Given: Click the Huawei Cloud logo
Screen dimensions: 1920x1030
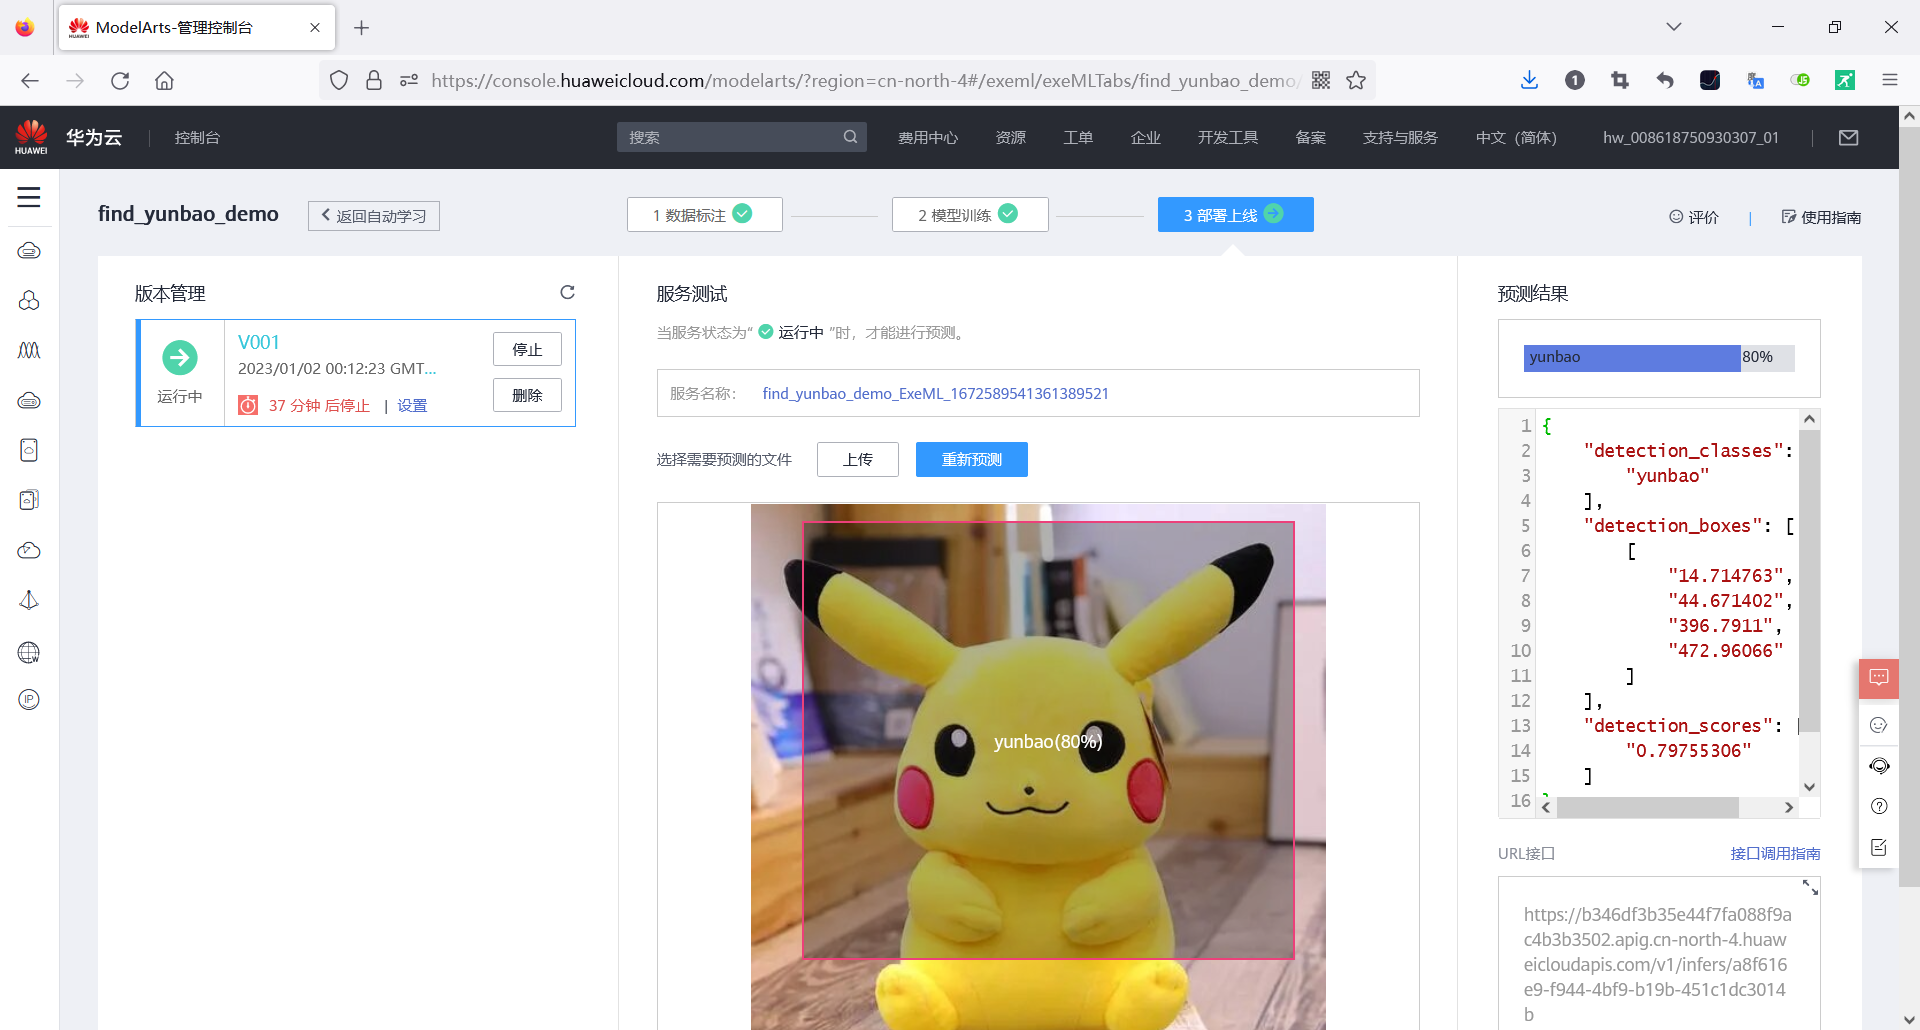Looking at the screenshot, I should (30, 136).
